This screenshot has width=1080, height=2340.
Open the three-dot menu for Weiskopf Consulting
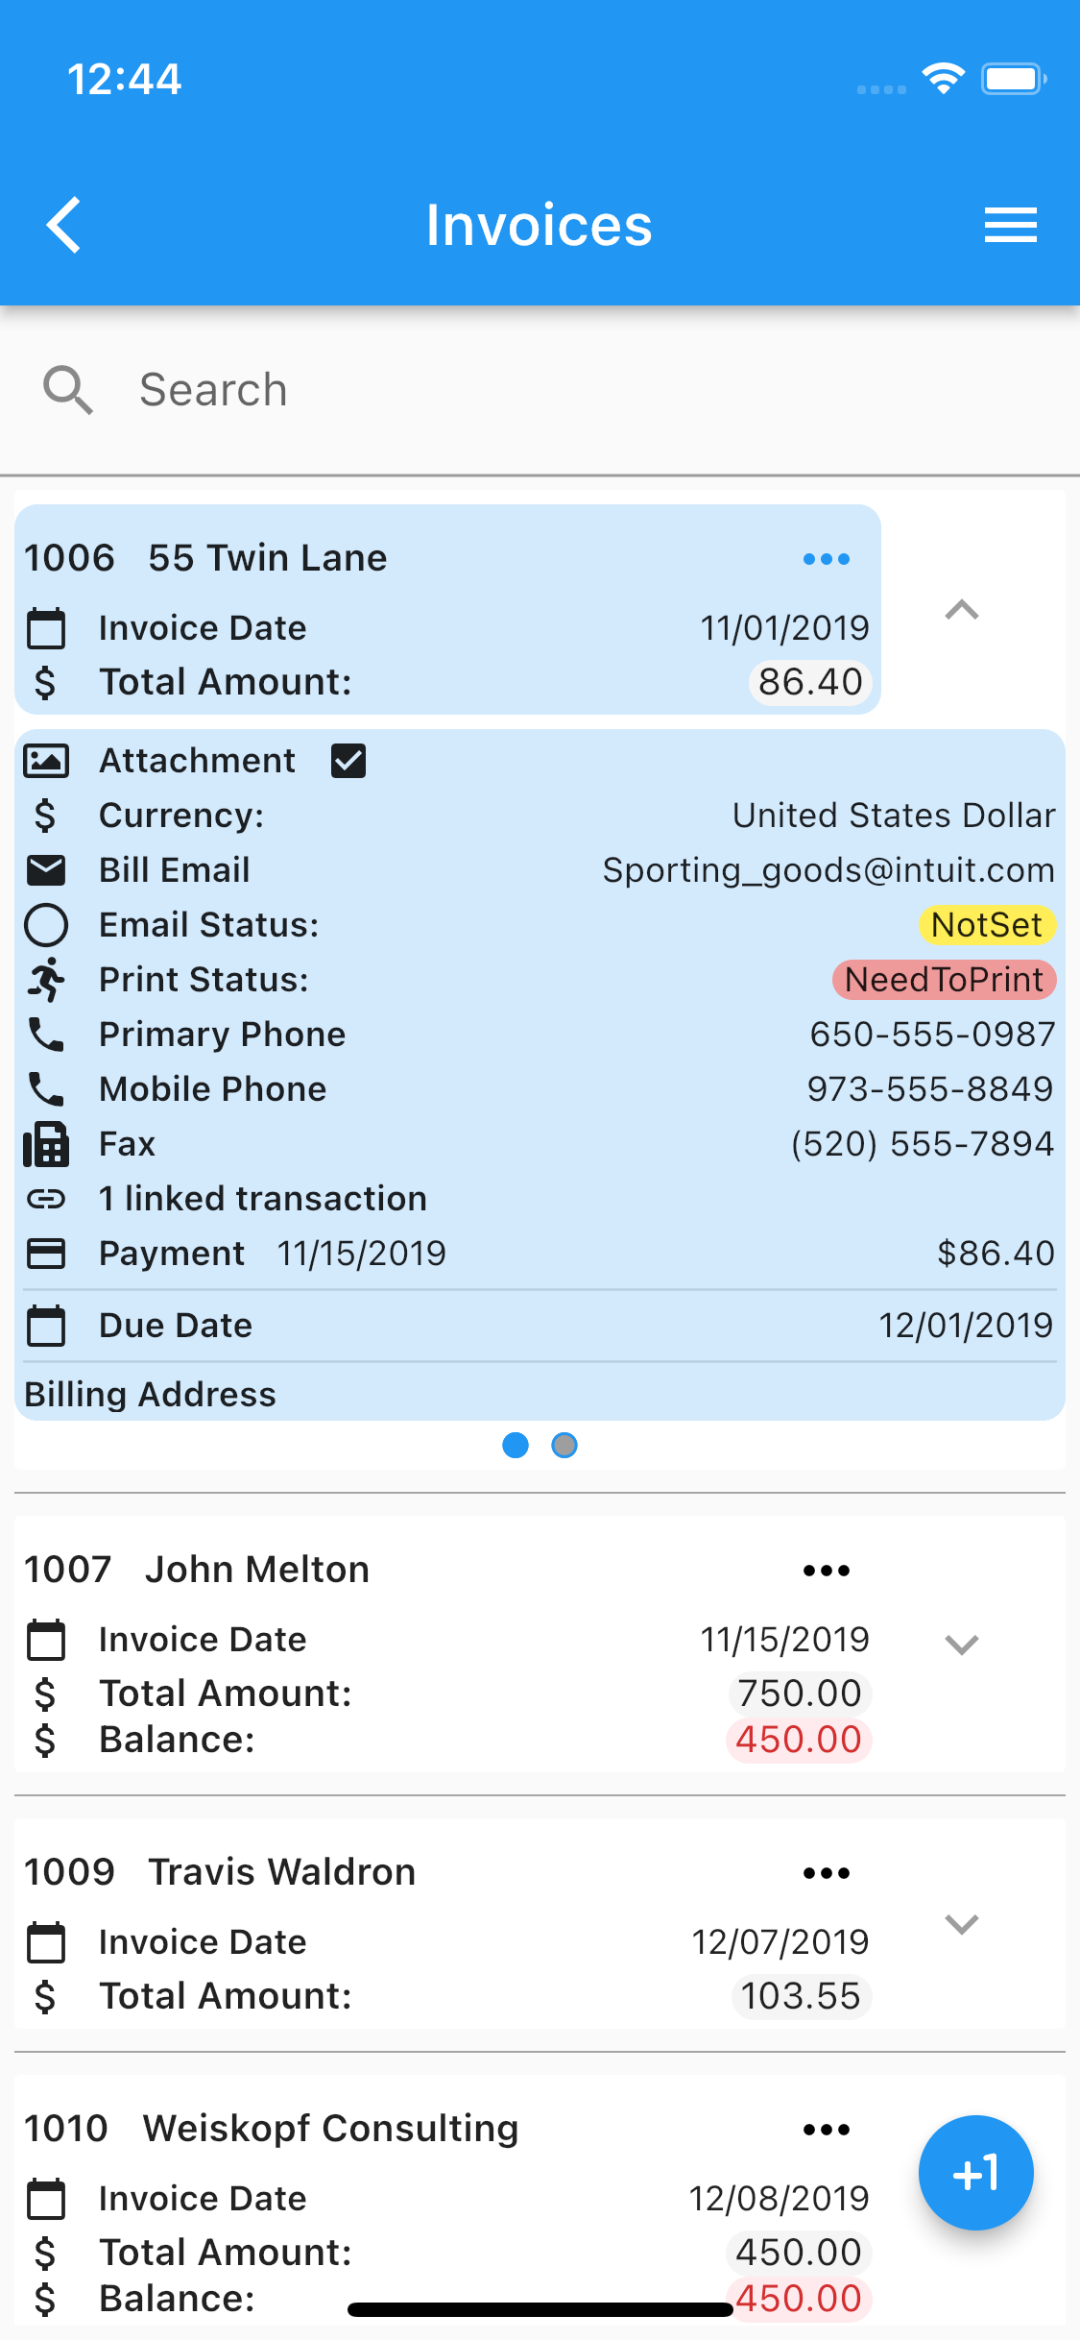(826, 2129)
